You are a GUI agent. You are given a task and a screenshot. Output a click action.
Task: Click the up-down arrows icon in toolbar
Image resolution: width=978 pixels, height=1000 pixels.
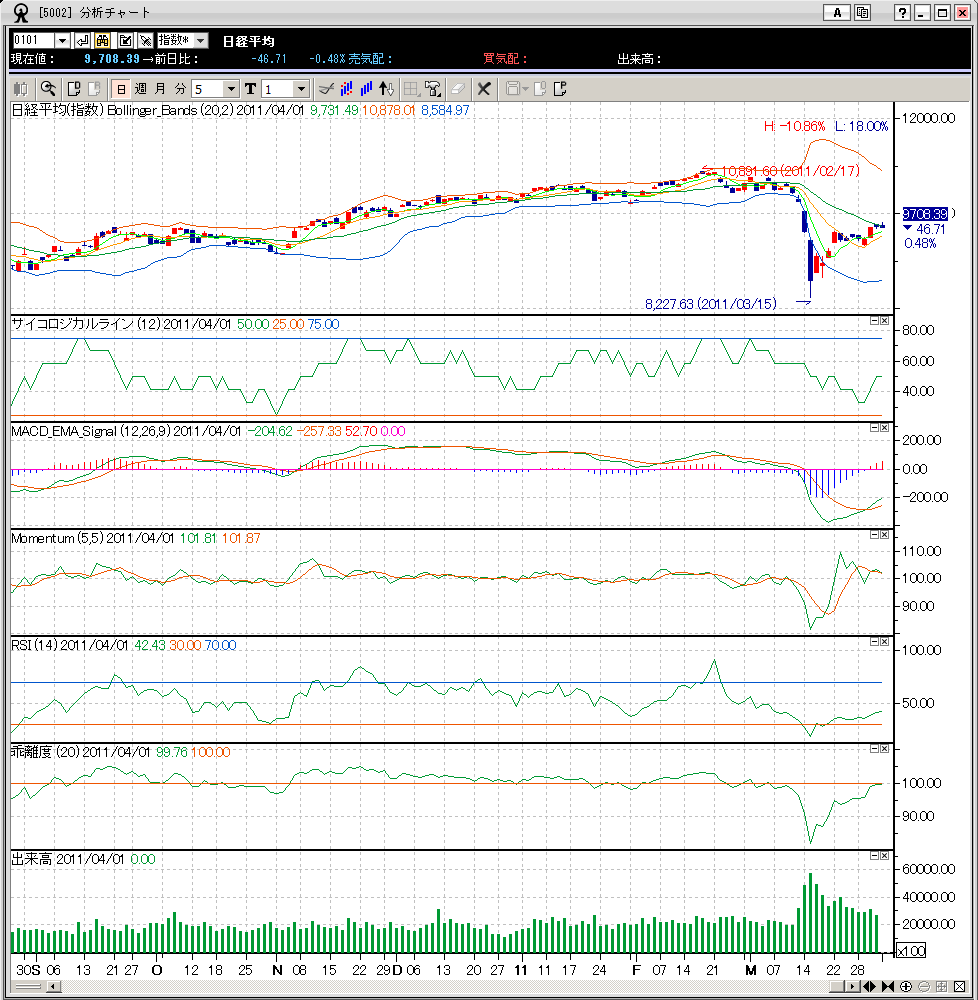point(388,88)
